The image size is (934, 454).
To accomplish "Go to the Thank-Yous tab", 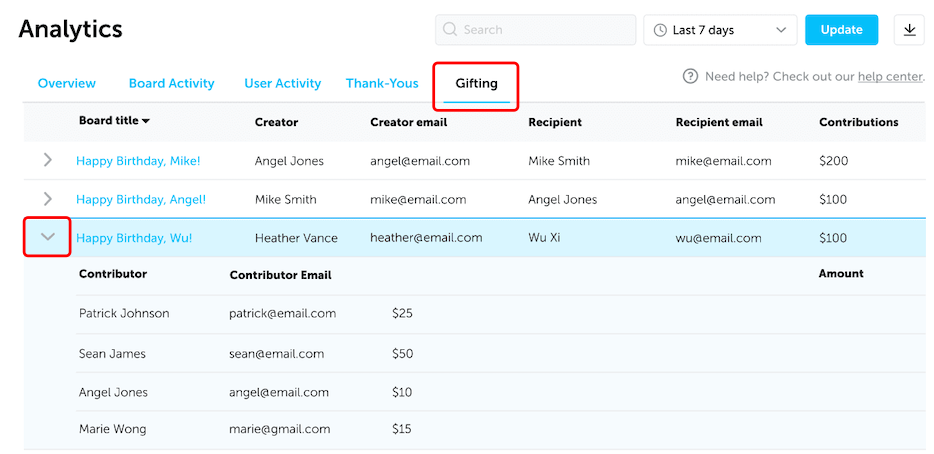I will click(x=382, y=83).
